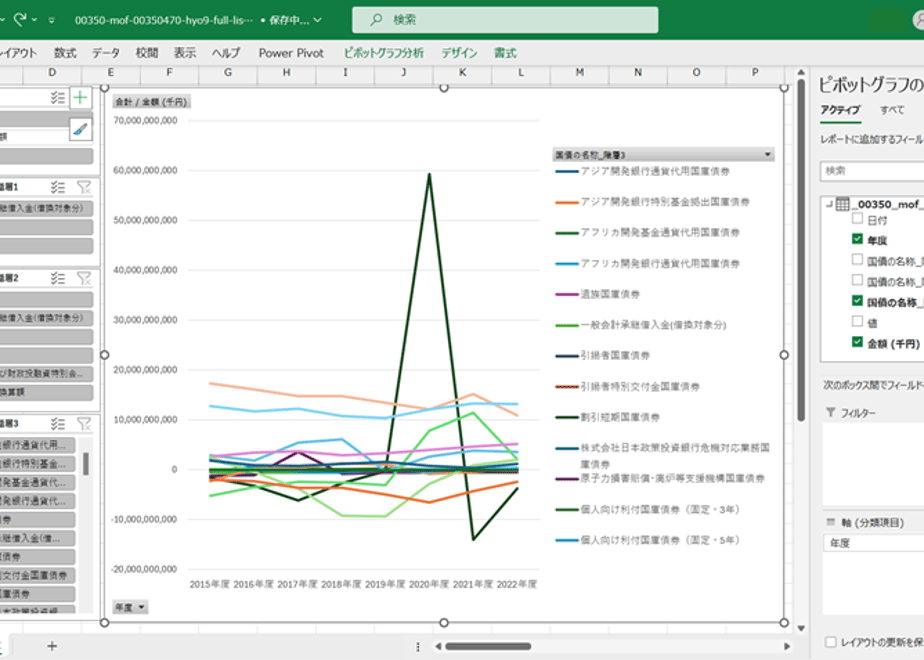The image size is (924, 660).
Task: Select 階層2 slicer item 換算額
Action: (46, 392)
